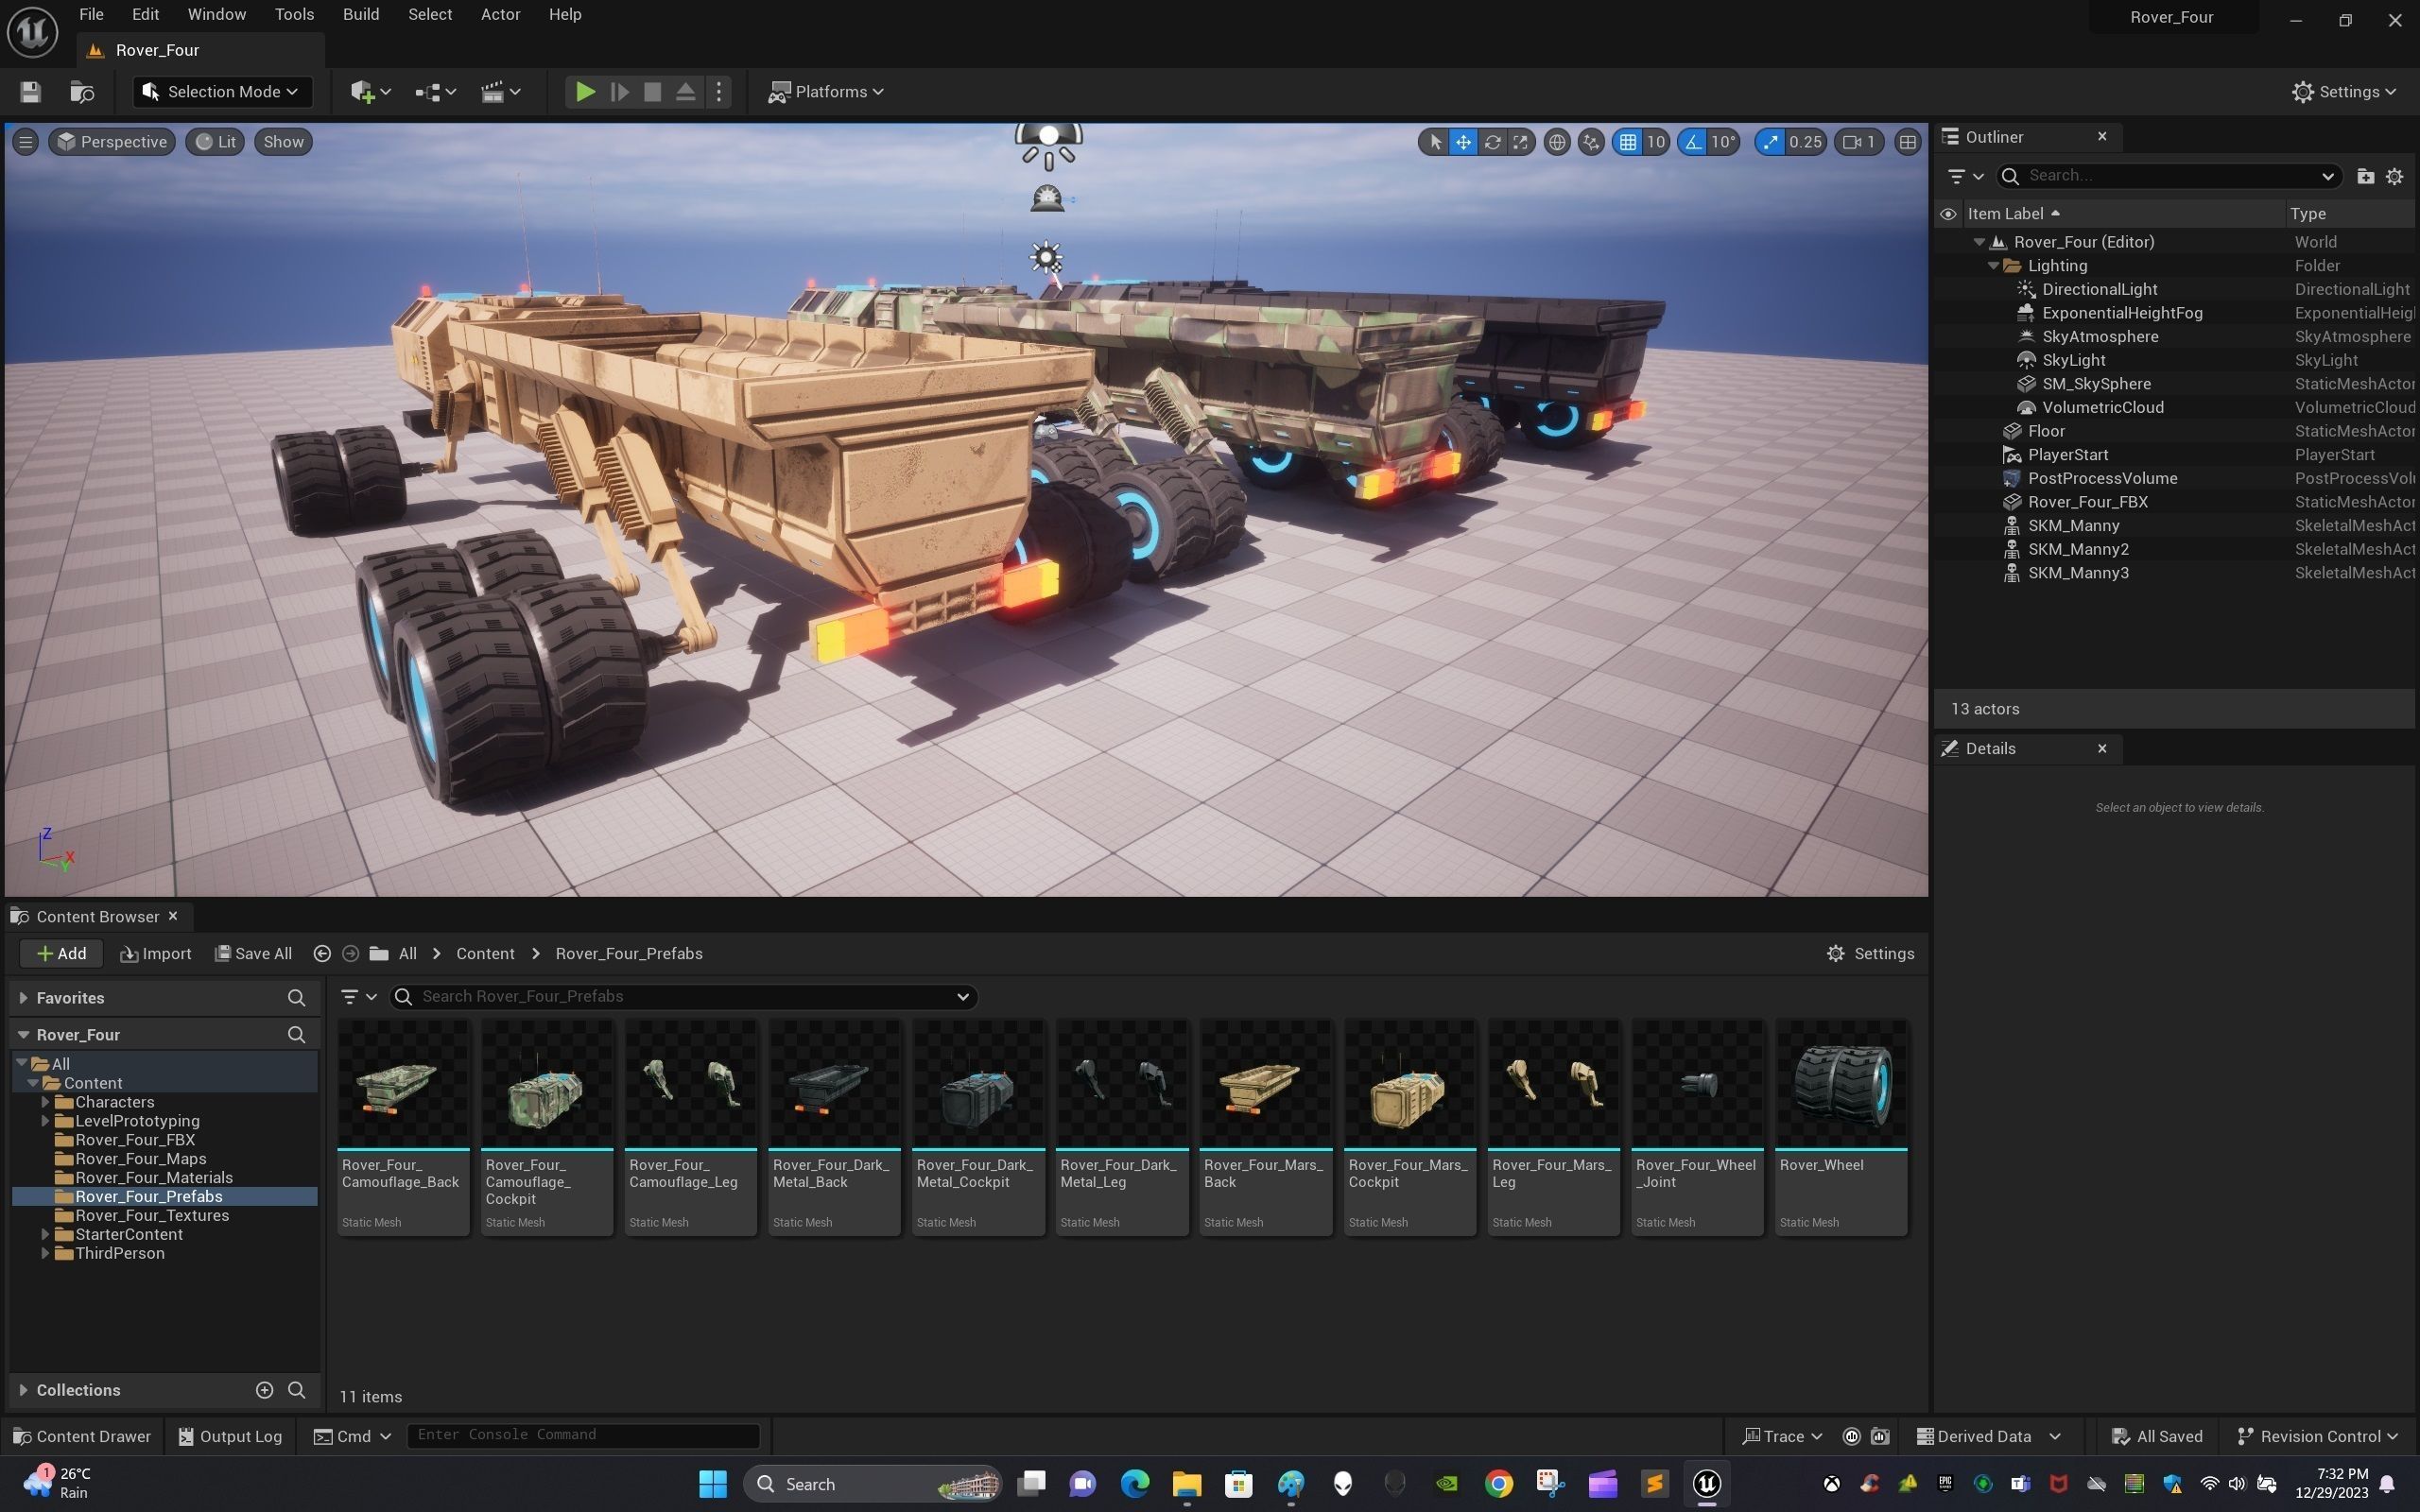Open the Actor menu

[500, 14]
